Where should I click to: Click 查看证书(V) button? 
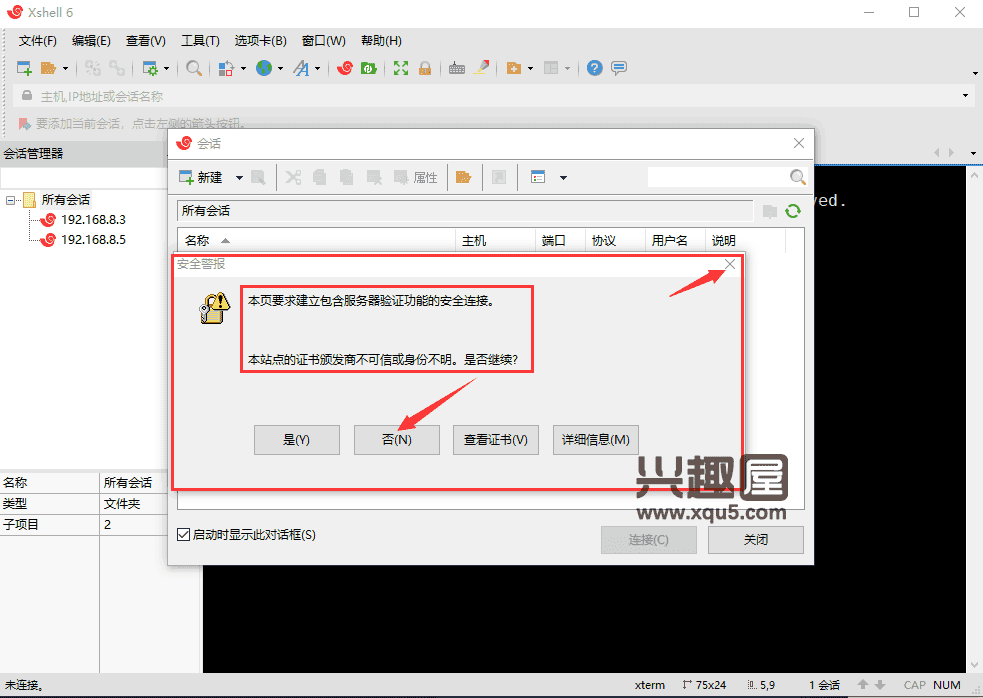pos(496,440)
